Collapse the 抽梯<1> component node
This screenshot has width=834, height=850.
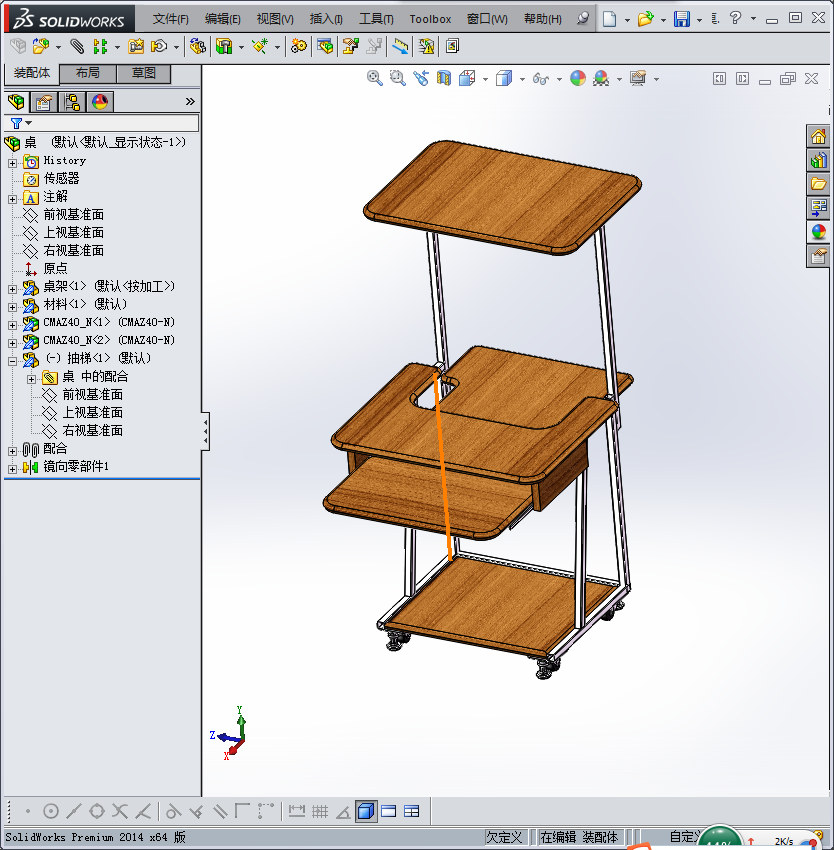tap(12, 361)
